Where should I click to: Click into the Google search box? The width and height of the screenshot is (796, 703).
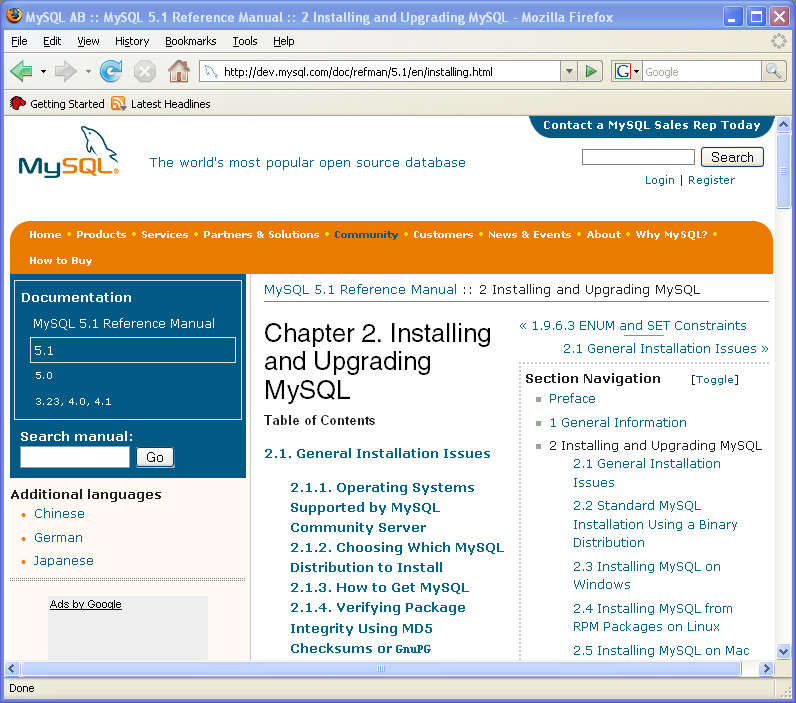(x=702, y=72)
